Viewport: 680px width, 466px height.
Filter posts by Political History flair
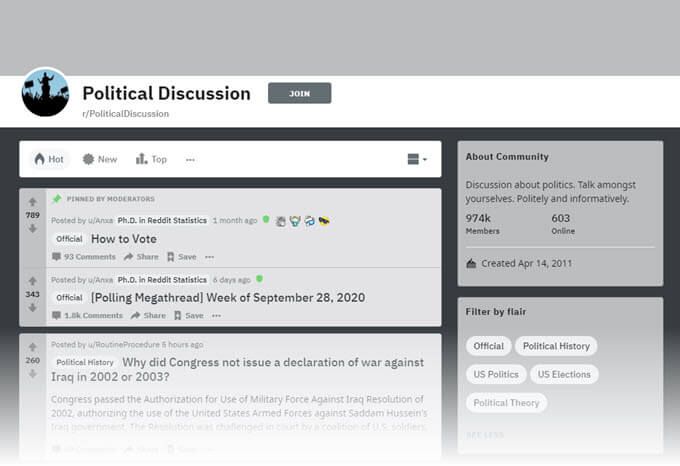pyautogui.click(x=556, y=346)
